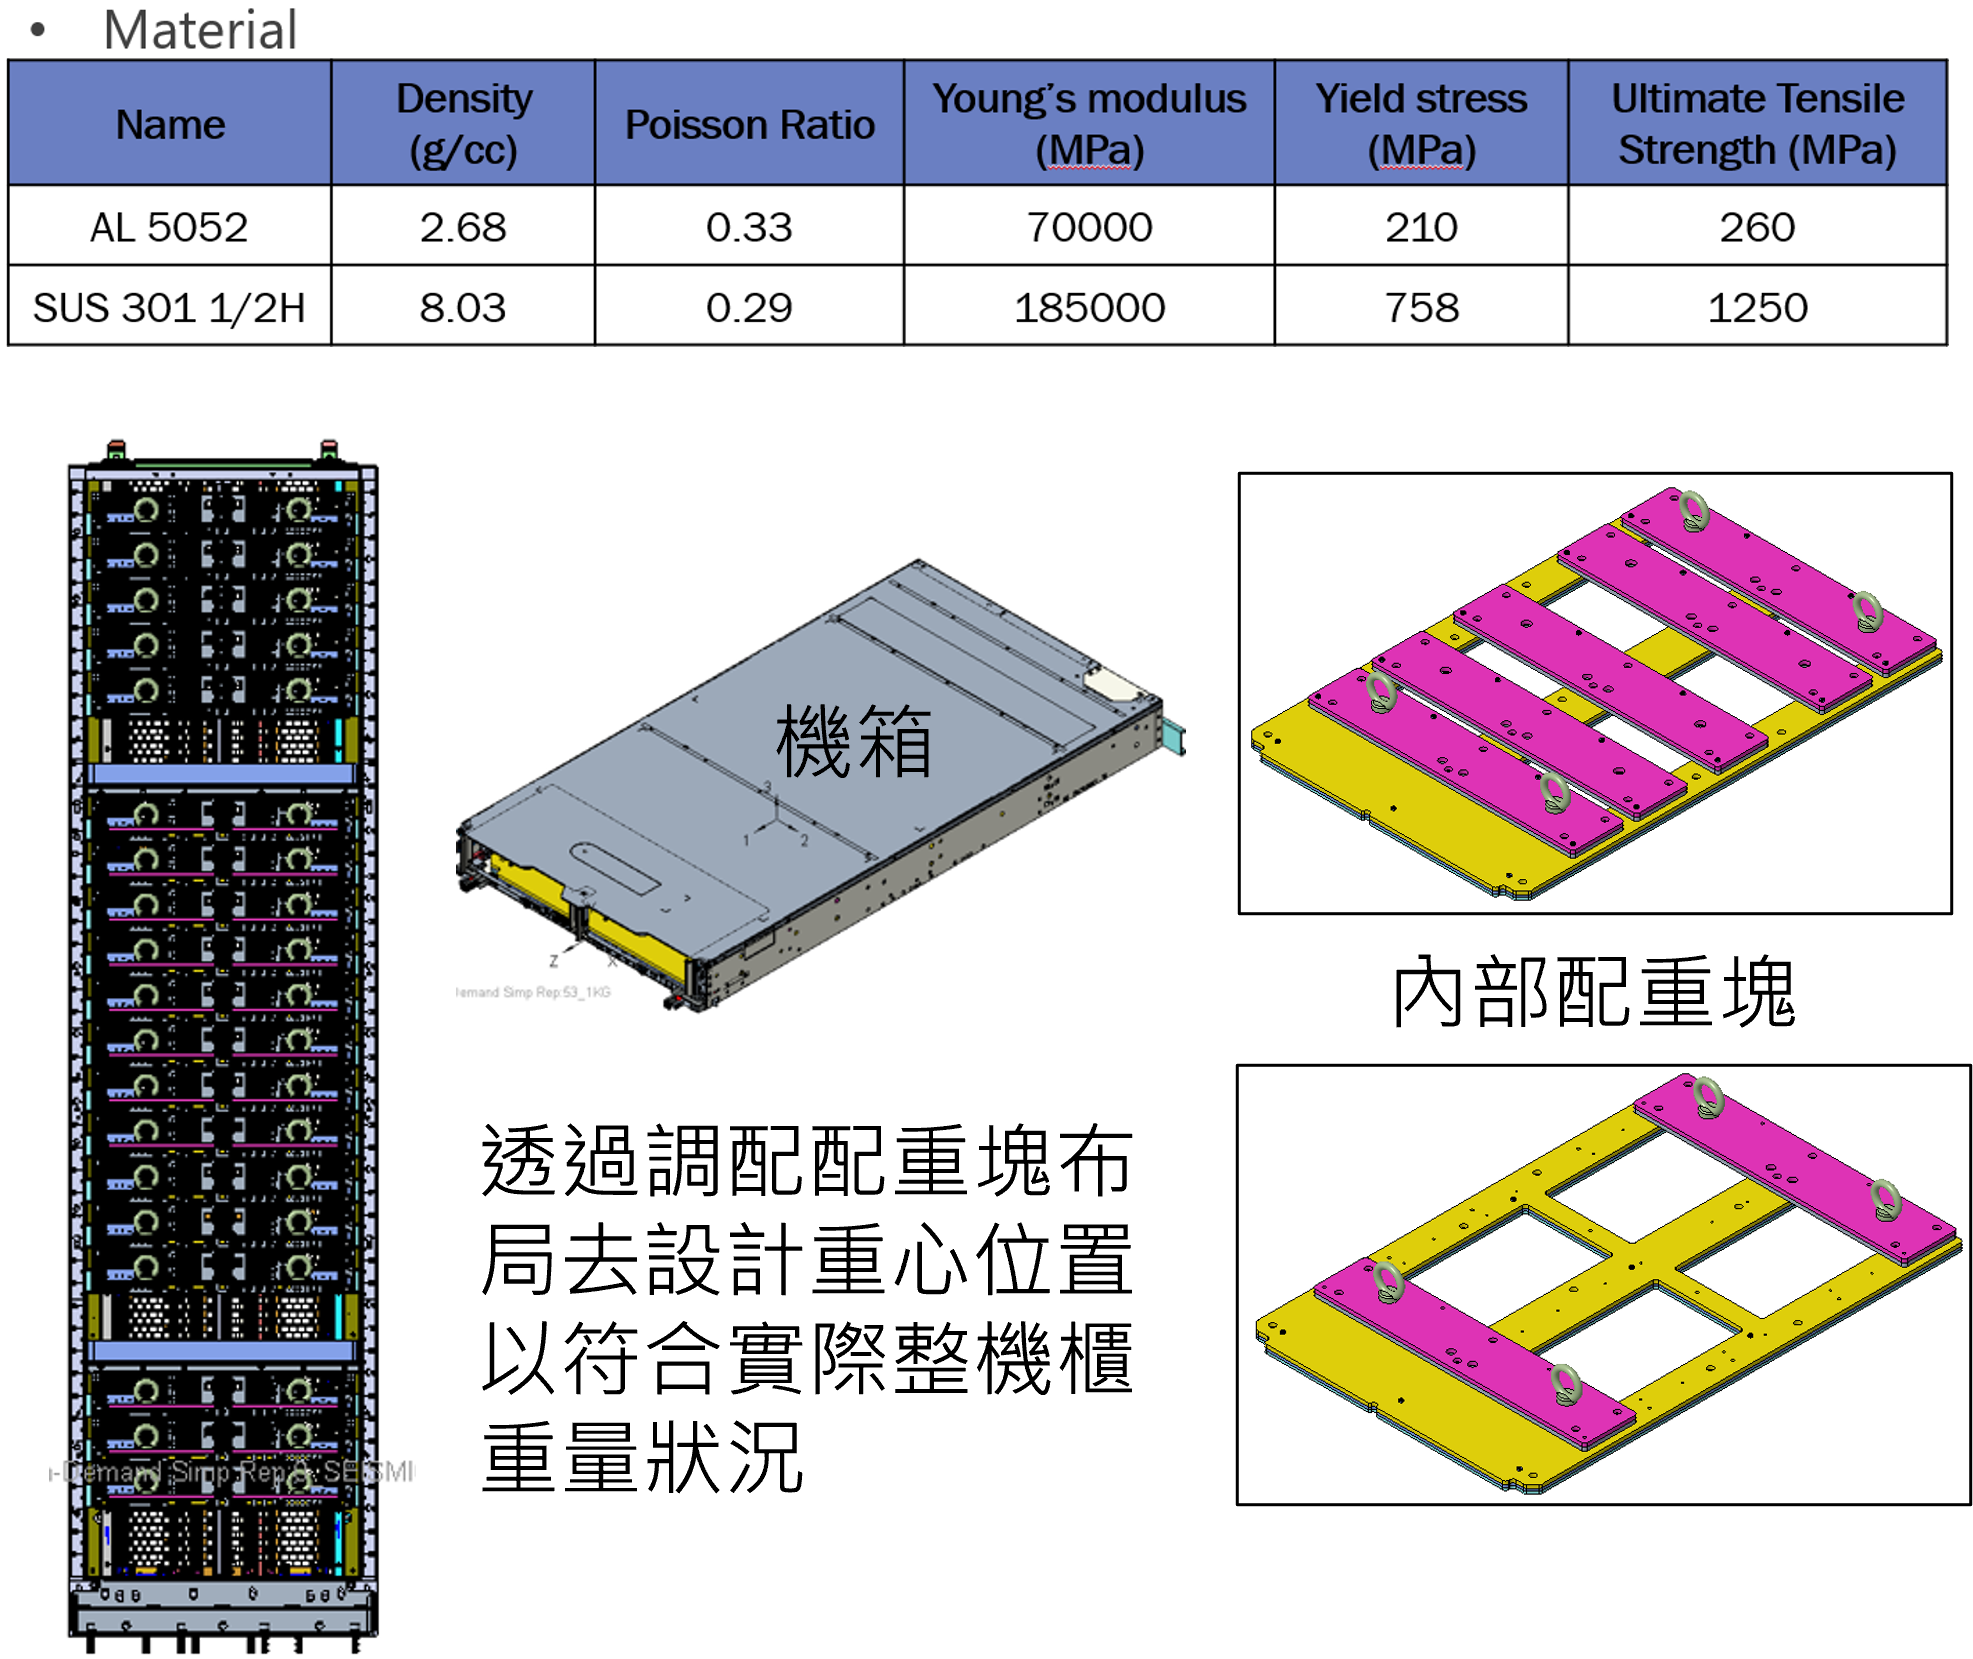Screen dimensions: 1973x1659
Task: Click the Young's modulus header cell
Action: pyautogui.click(x=1089, y=124)
